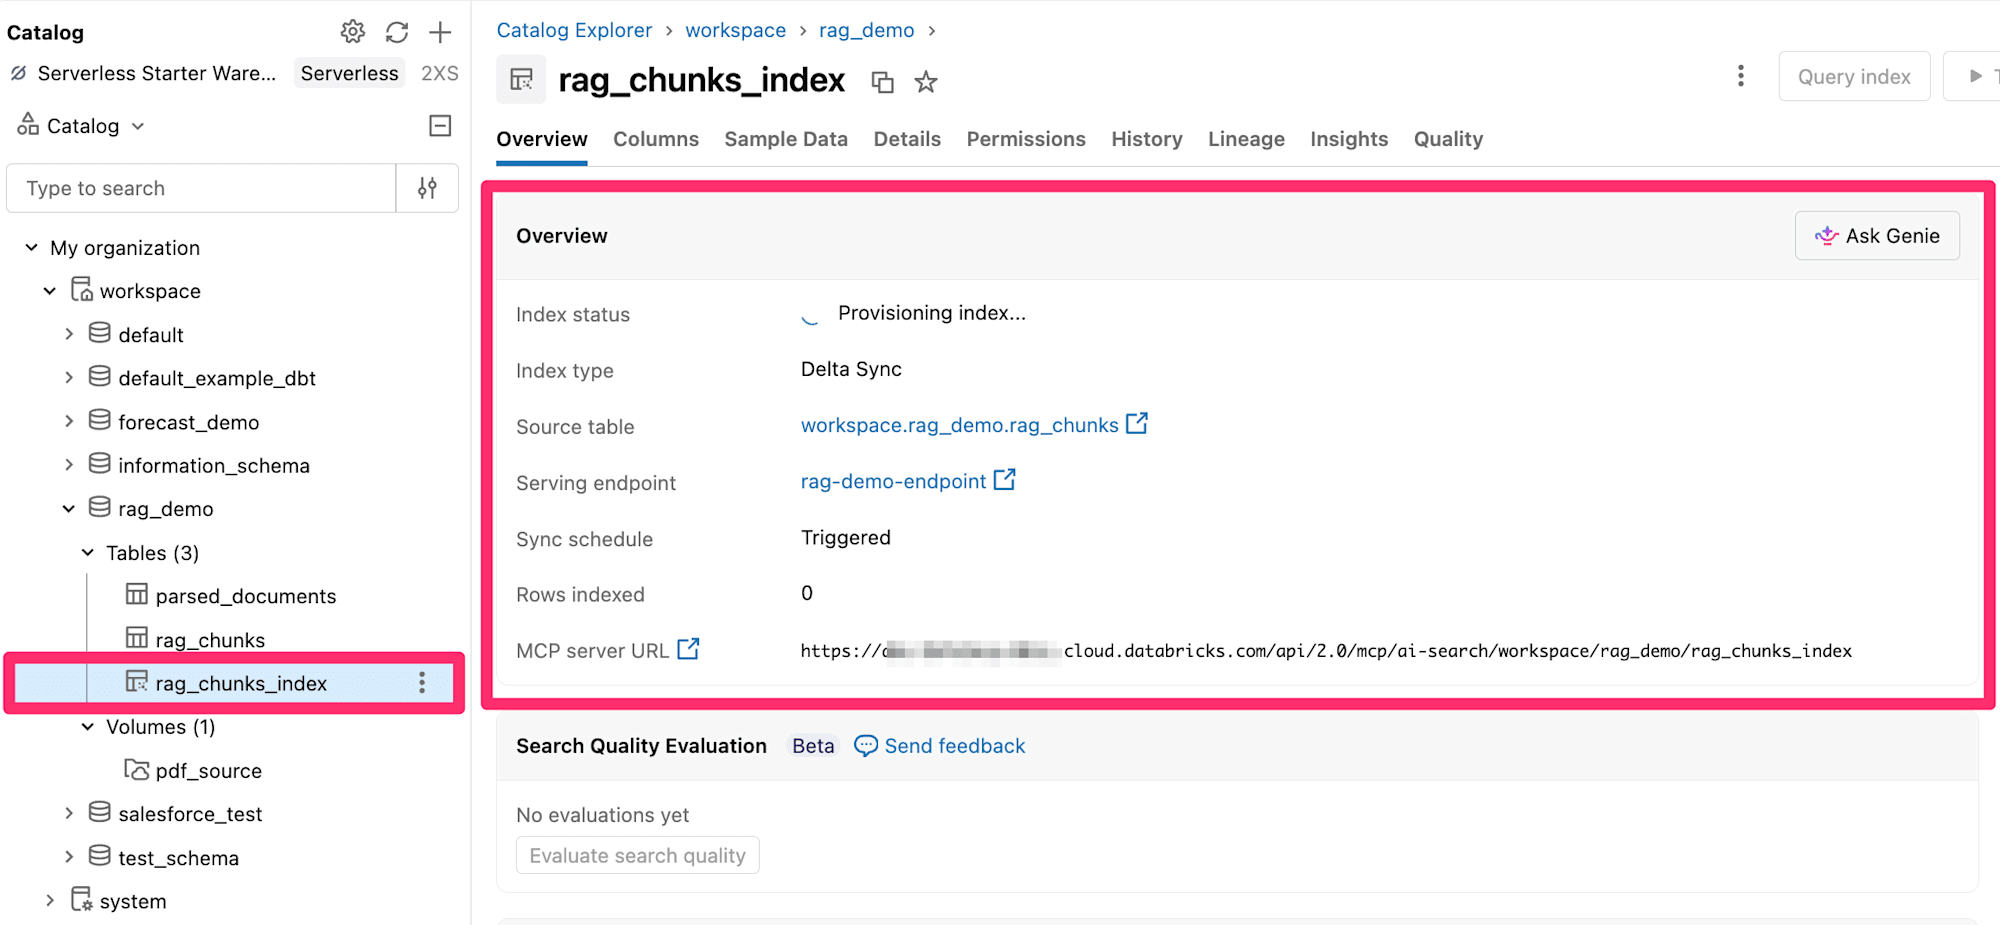2000x925 pixels.
Task: Click the Send feedback speech bubble icon
Action: tap(866, 746)
